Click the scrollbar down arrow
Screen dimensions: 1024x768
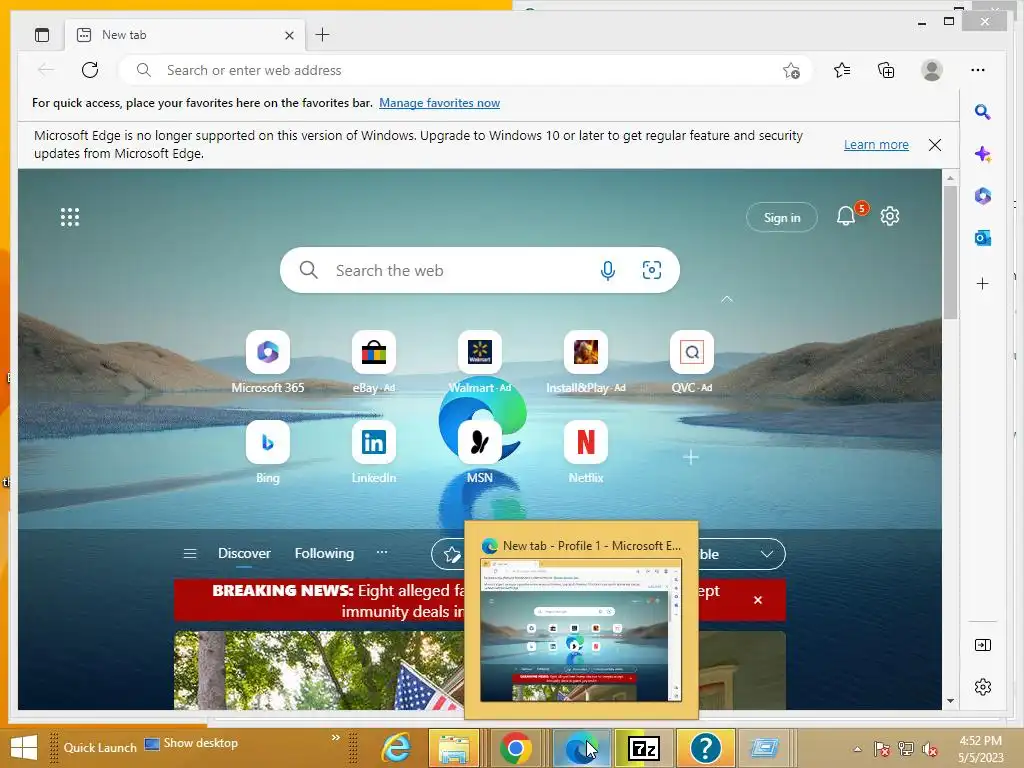pos(950,701)
